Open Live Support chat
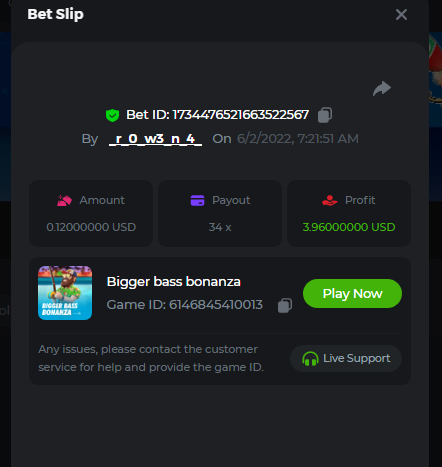442x467 pixels. coord(346,358)
